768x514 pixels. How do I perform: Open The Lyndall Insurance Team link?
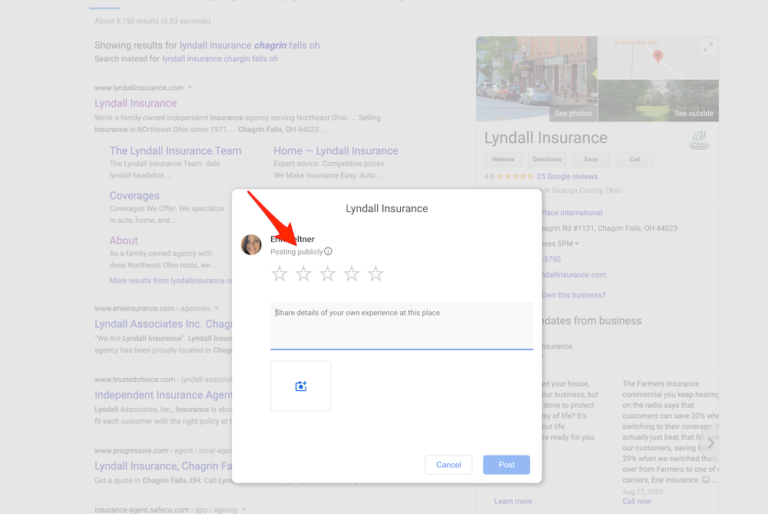[175, 151]
